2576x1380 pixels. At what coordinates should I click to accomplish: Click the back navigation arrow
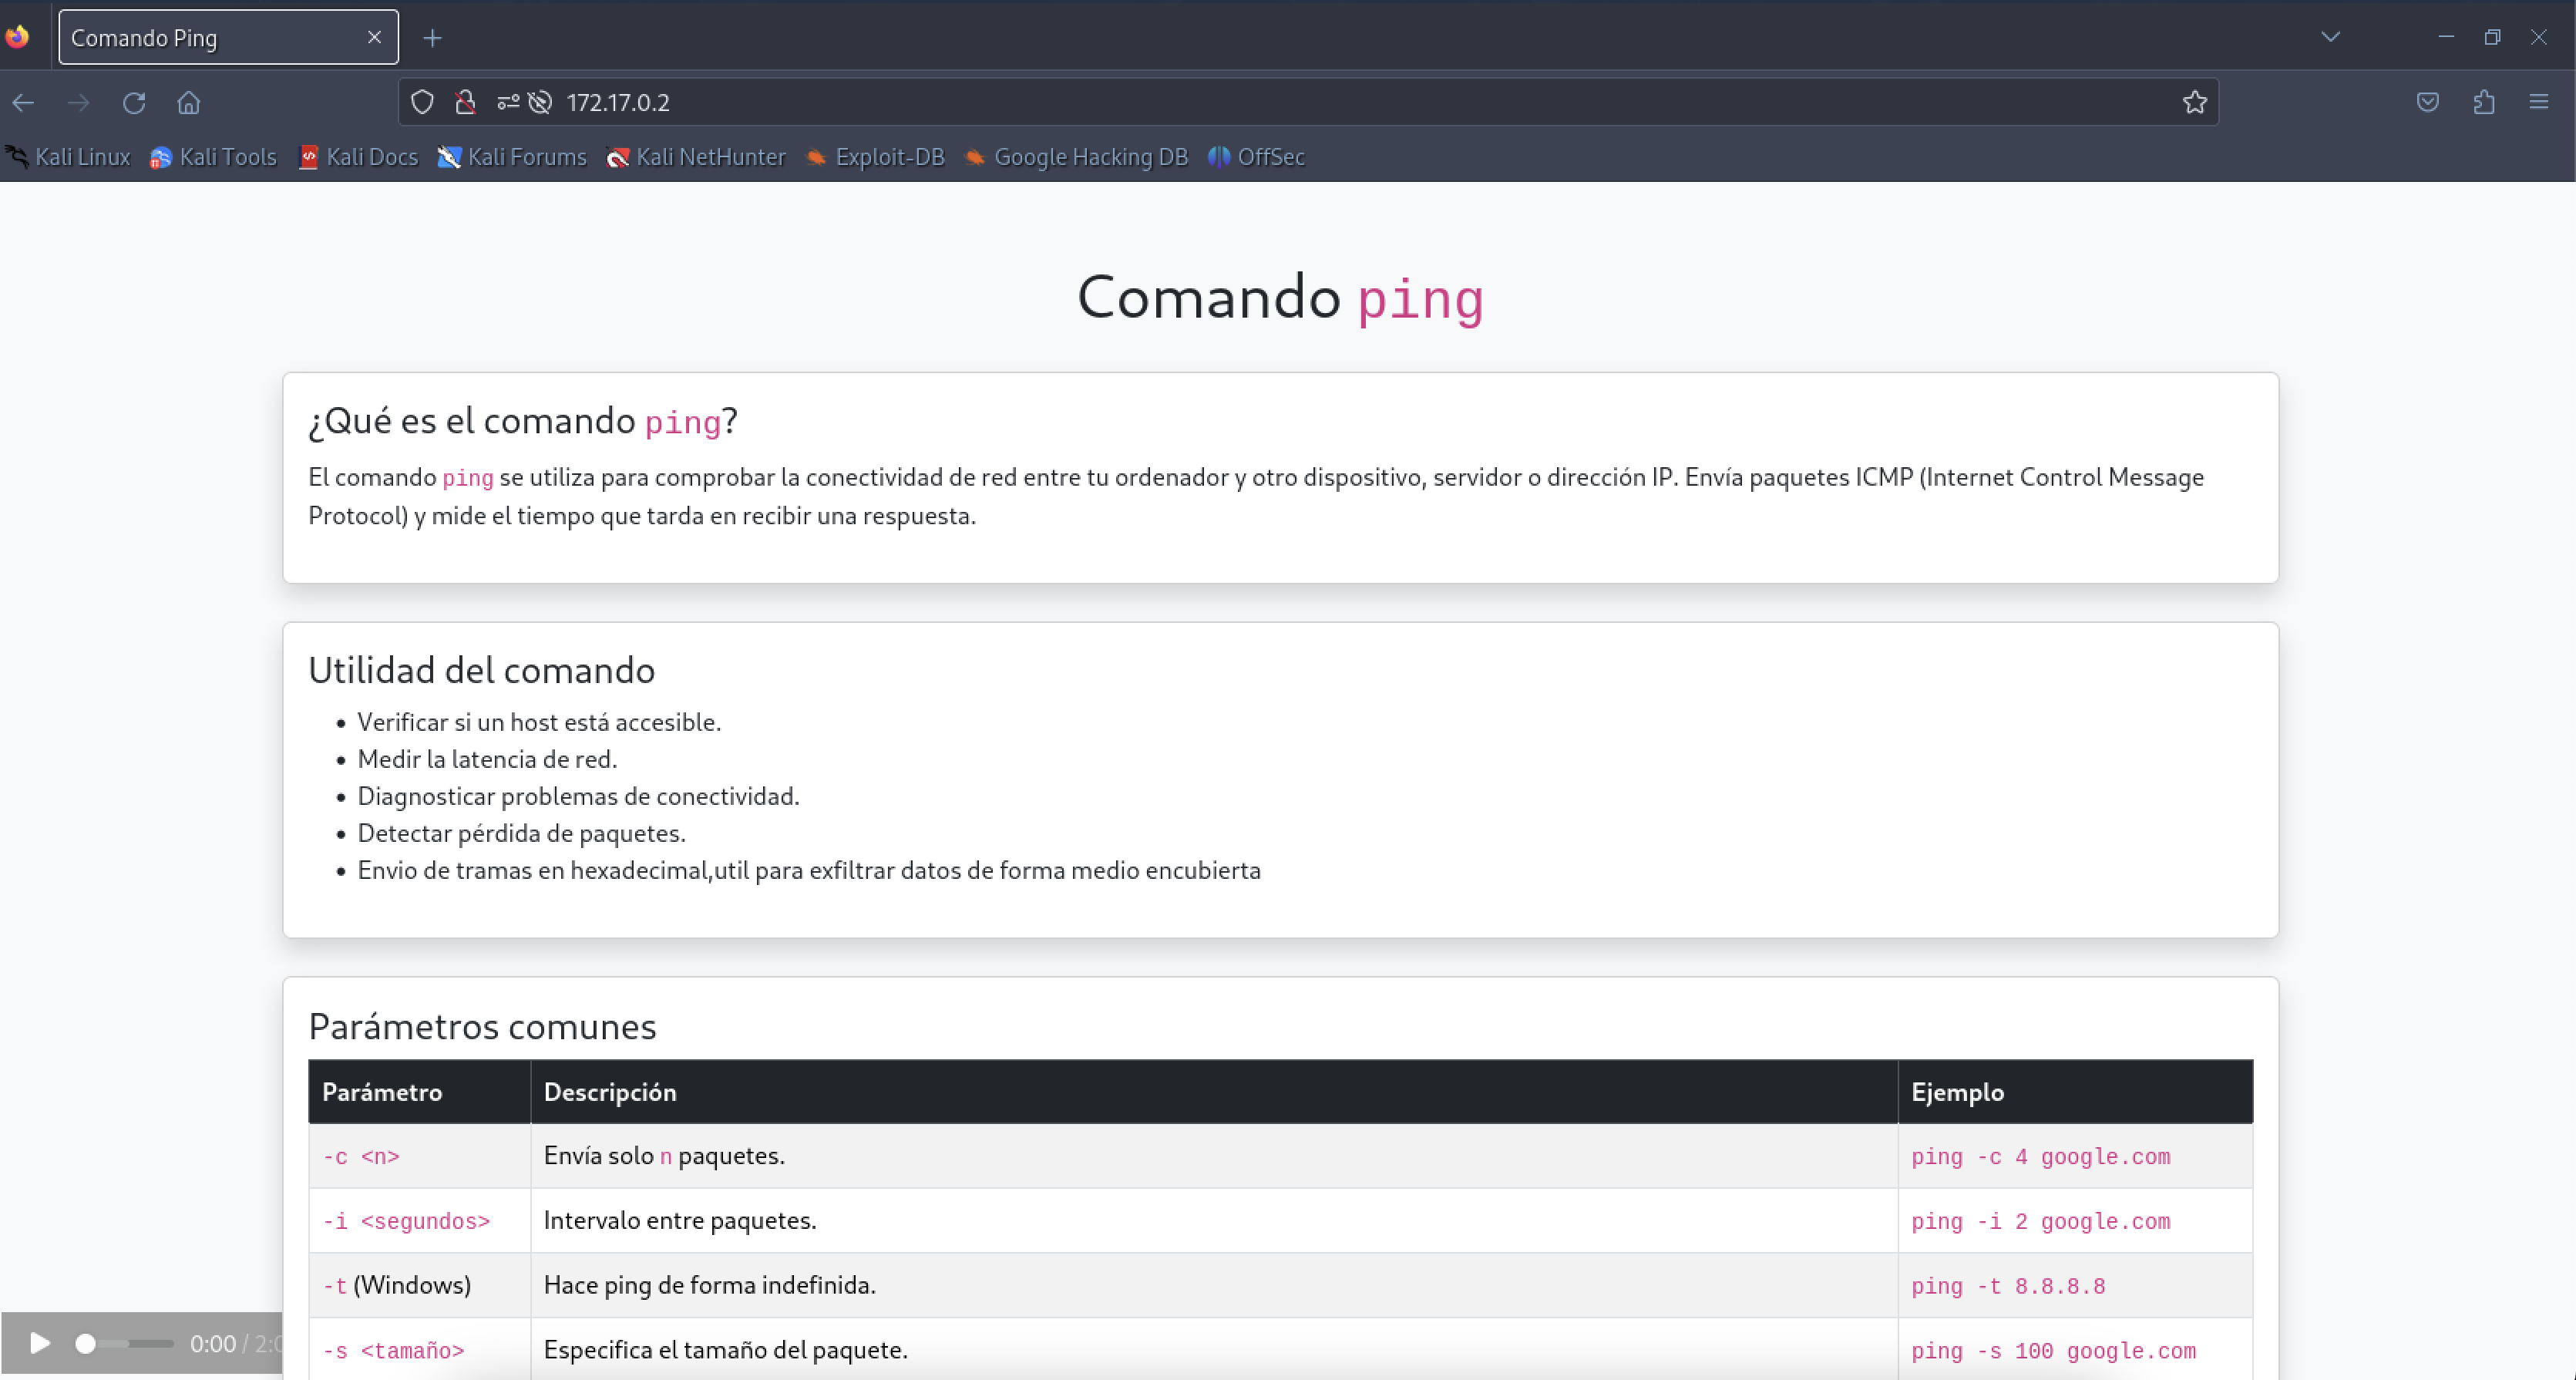point(24,102)
